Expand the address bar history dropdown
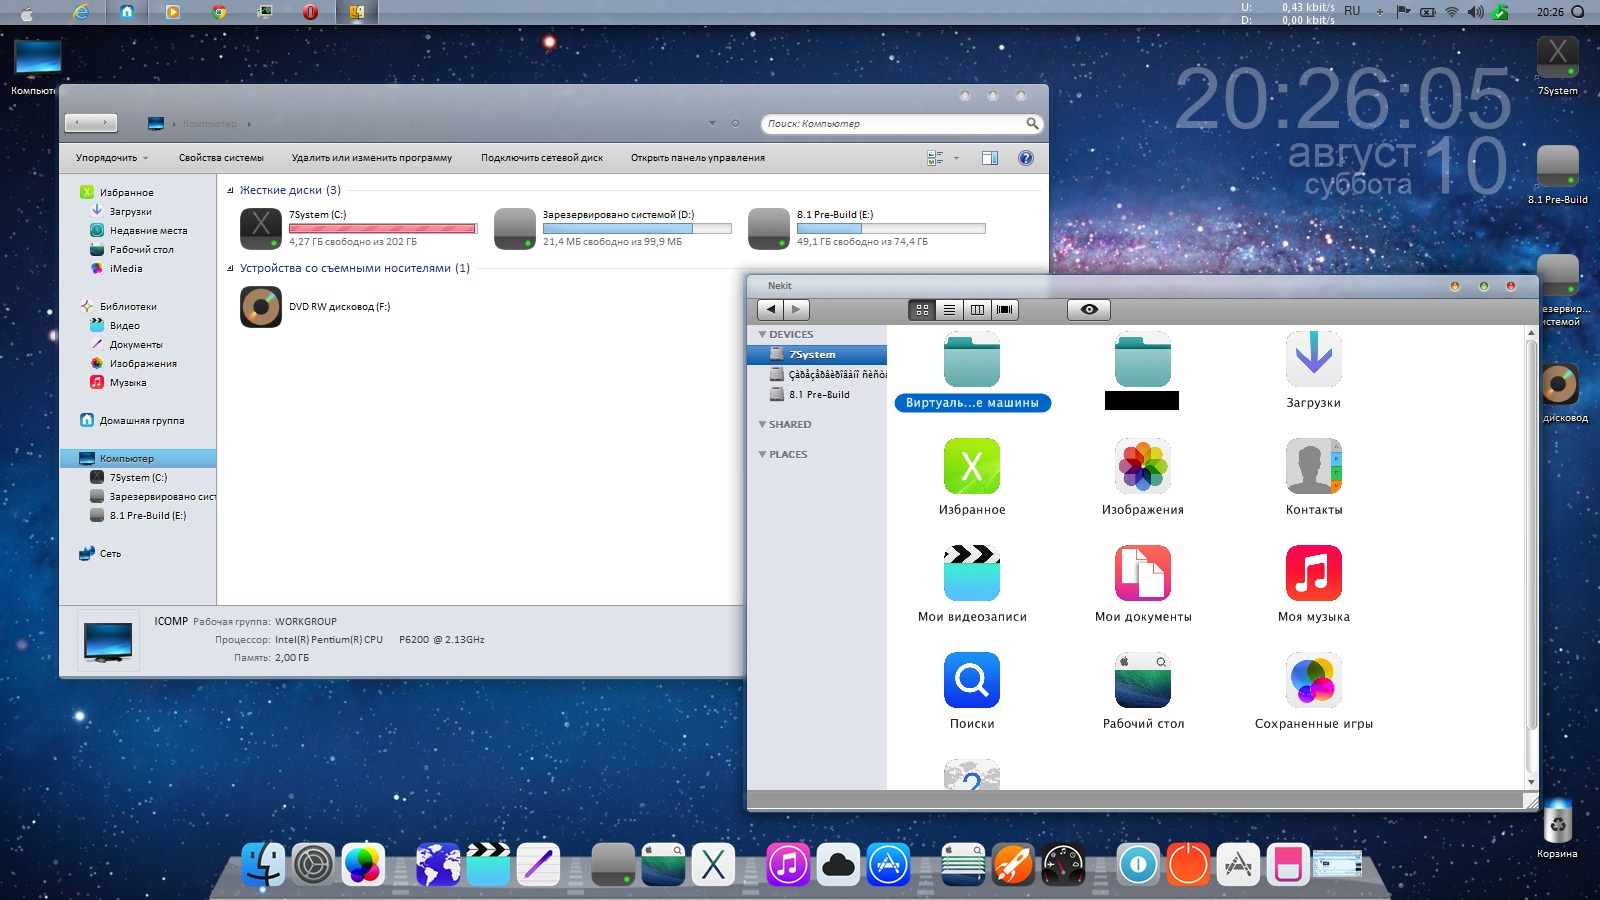Screen dimensions: 1600x900 [x=712, y=124]
